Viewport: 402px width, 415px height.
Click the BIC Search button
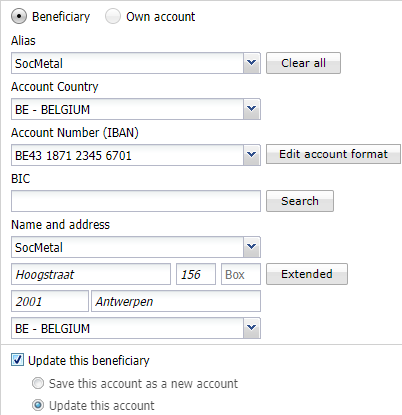pos(300,201)
